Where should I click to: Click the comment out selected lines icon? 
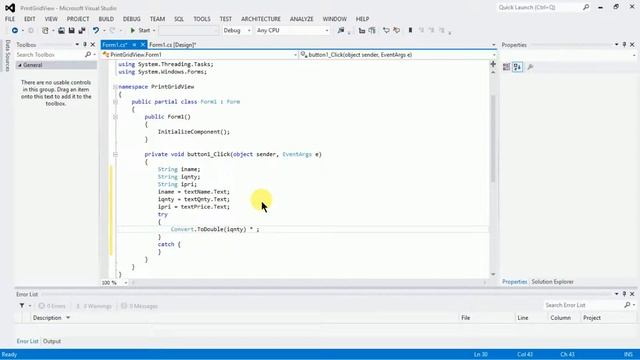coord(386,31)
